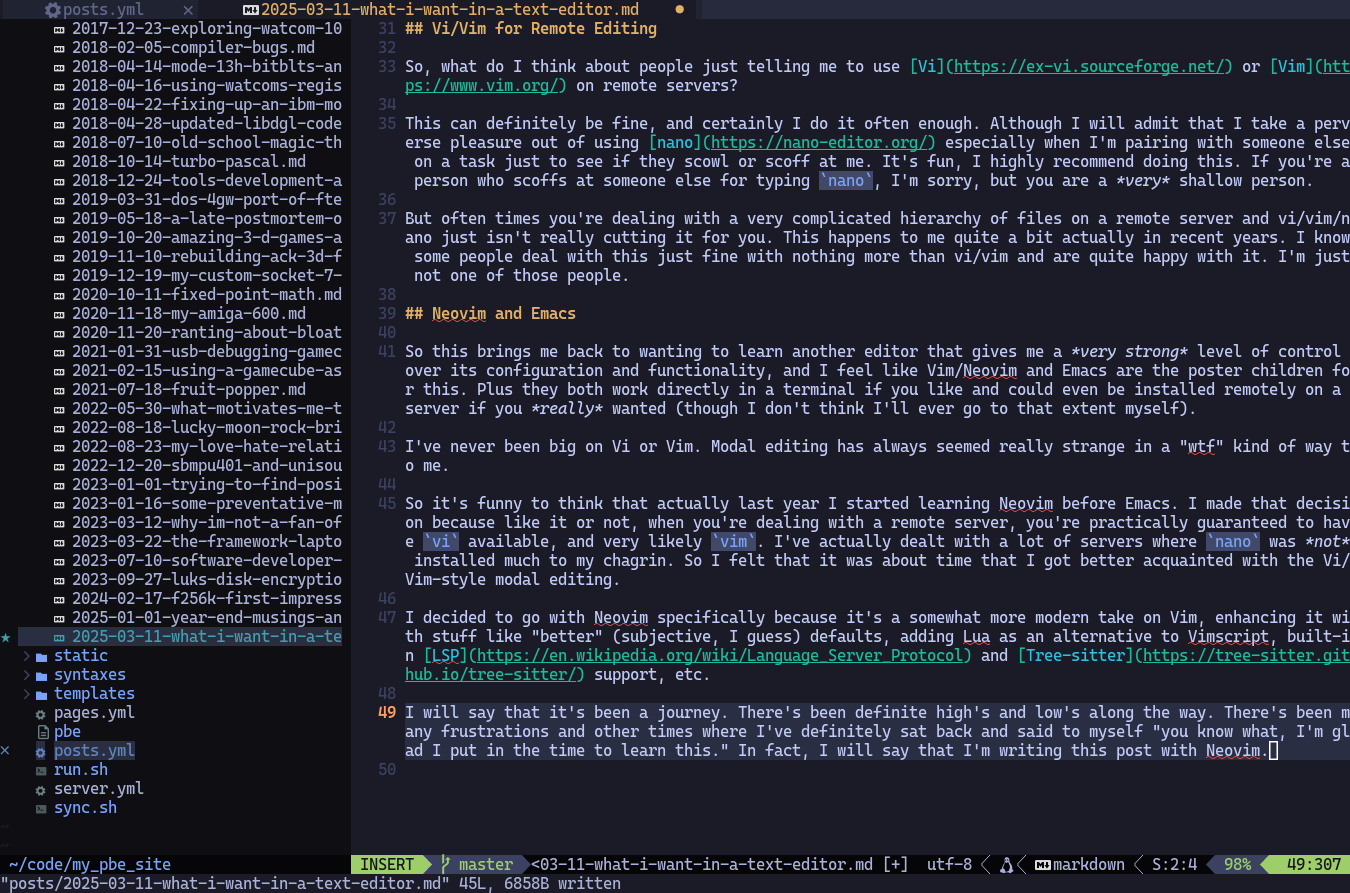Click the Vim link label on line 33
The height and width of the screenshot is (893, 1350).
1291,67
